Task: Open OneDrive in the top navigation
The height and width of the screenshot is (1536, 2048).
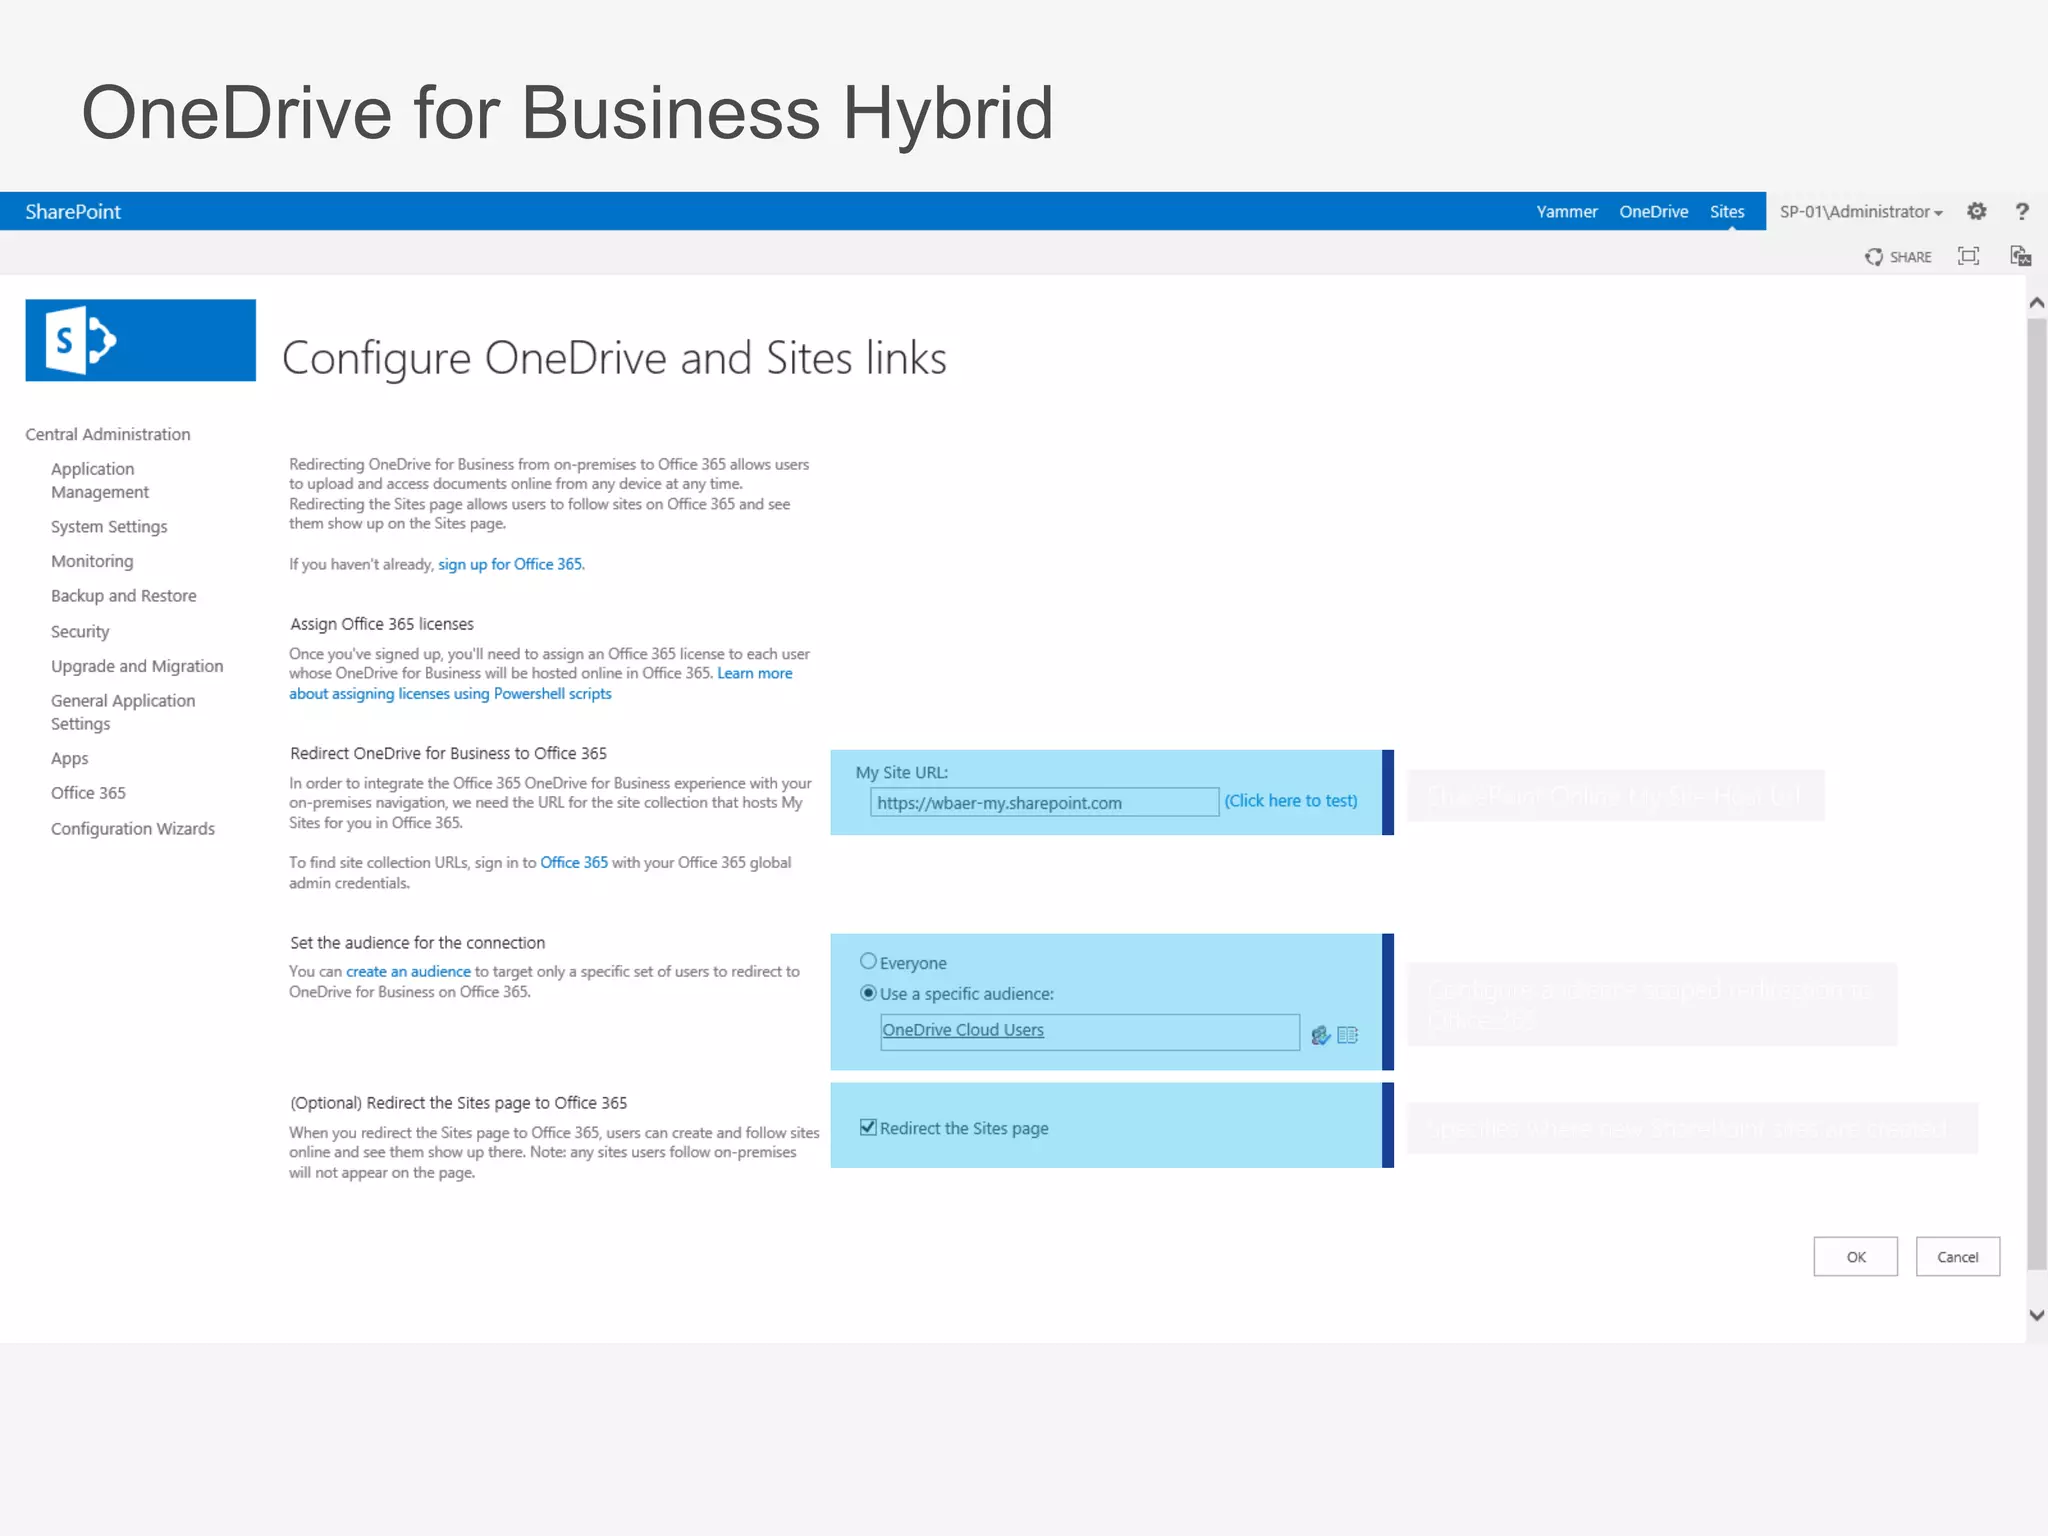Action: [x=1653, y=212]
